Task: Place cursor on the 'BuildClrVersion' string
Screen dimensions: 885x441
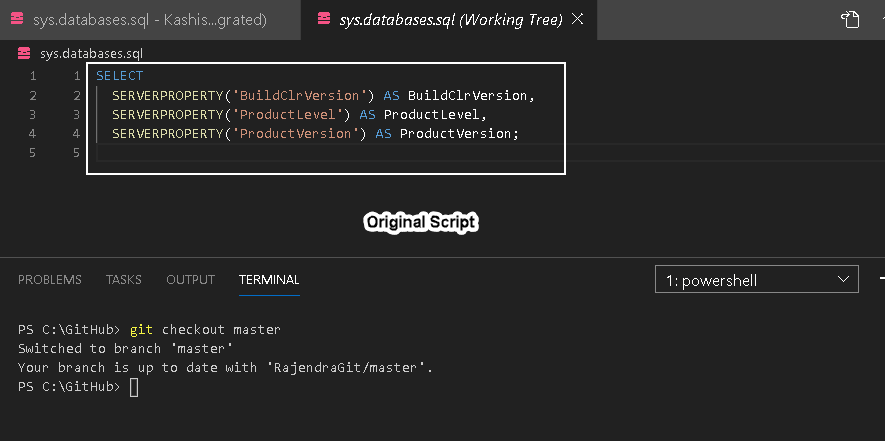Action: tap(304, 96)
